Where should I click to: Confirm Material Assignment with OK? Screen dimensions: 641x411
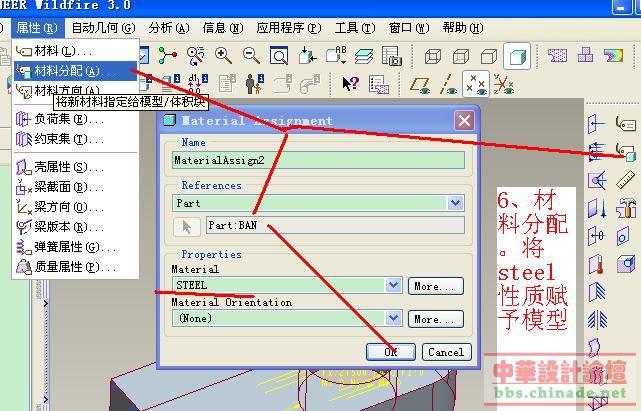390,352
